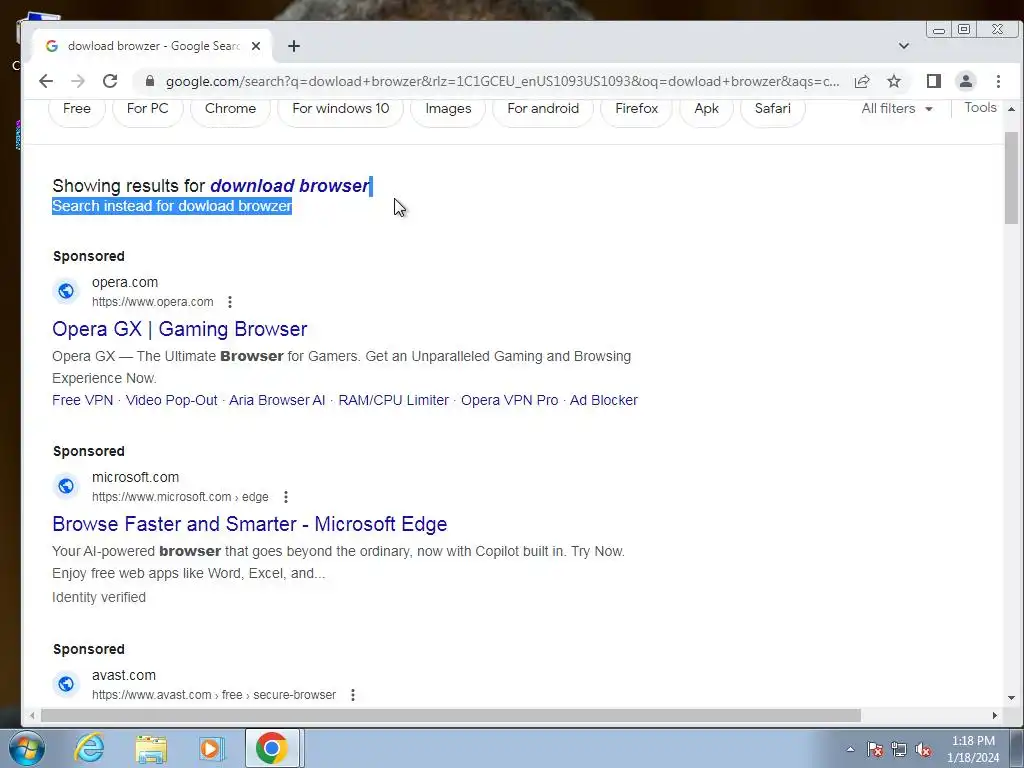
Task: Open the Tools button
Action: (x=980, y=108)
